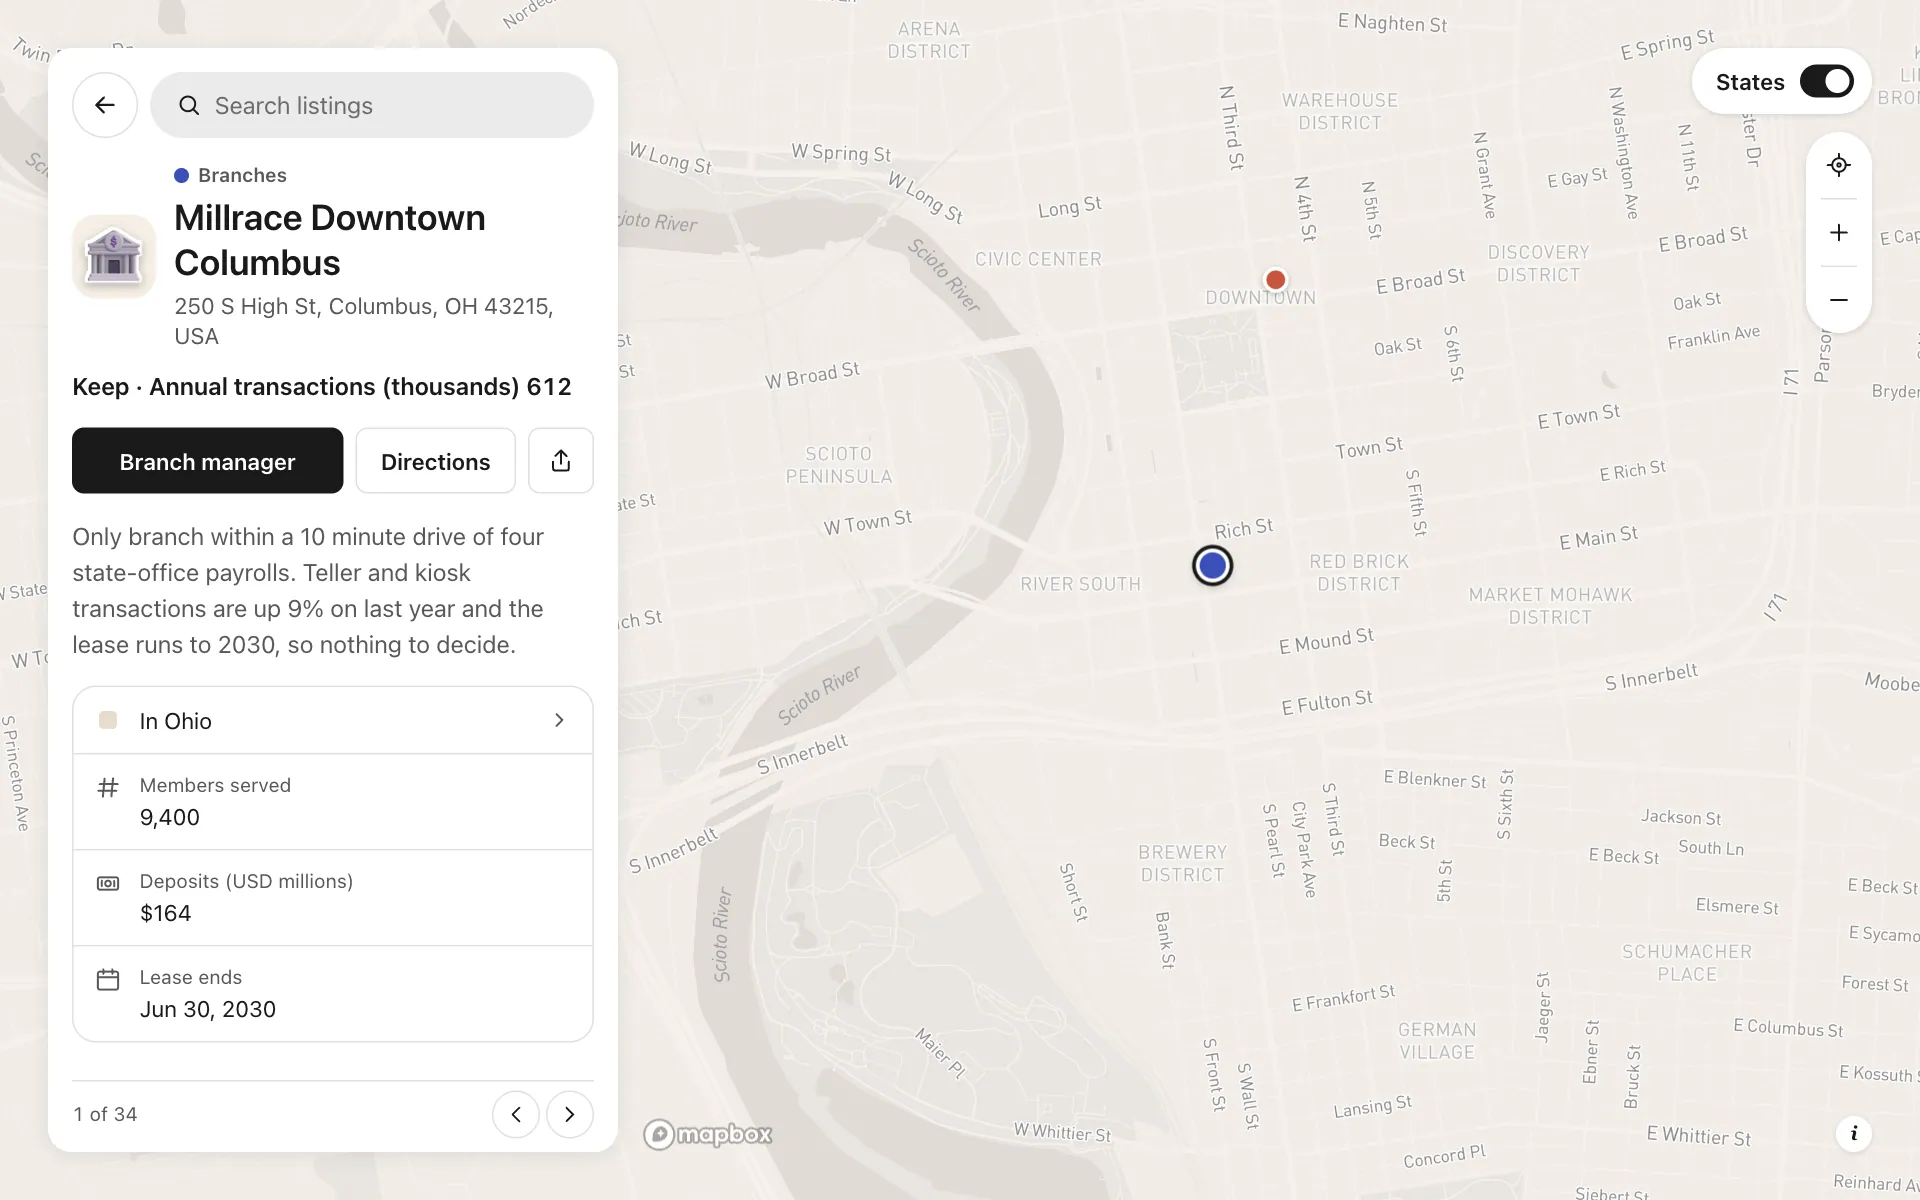Select the red map marker downtown
Image resolution: width=1920 pixels, height=1200 pixels.
1276,280
